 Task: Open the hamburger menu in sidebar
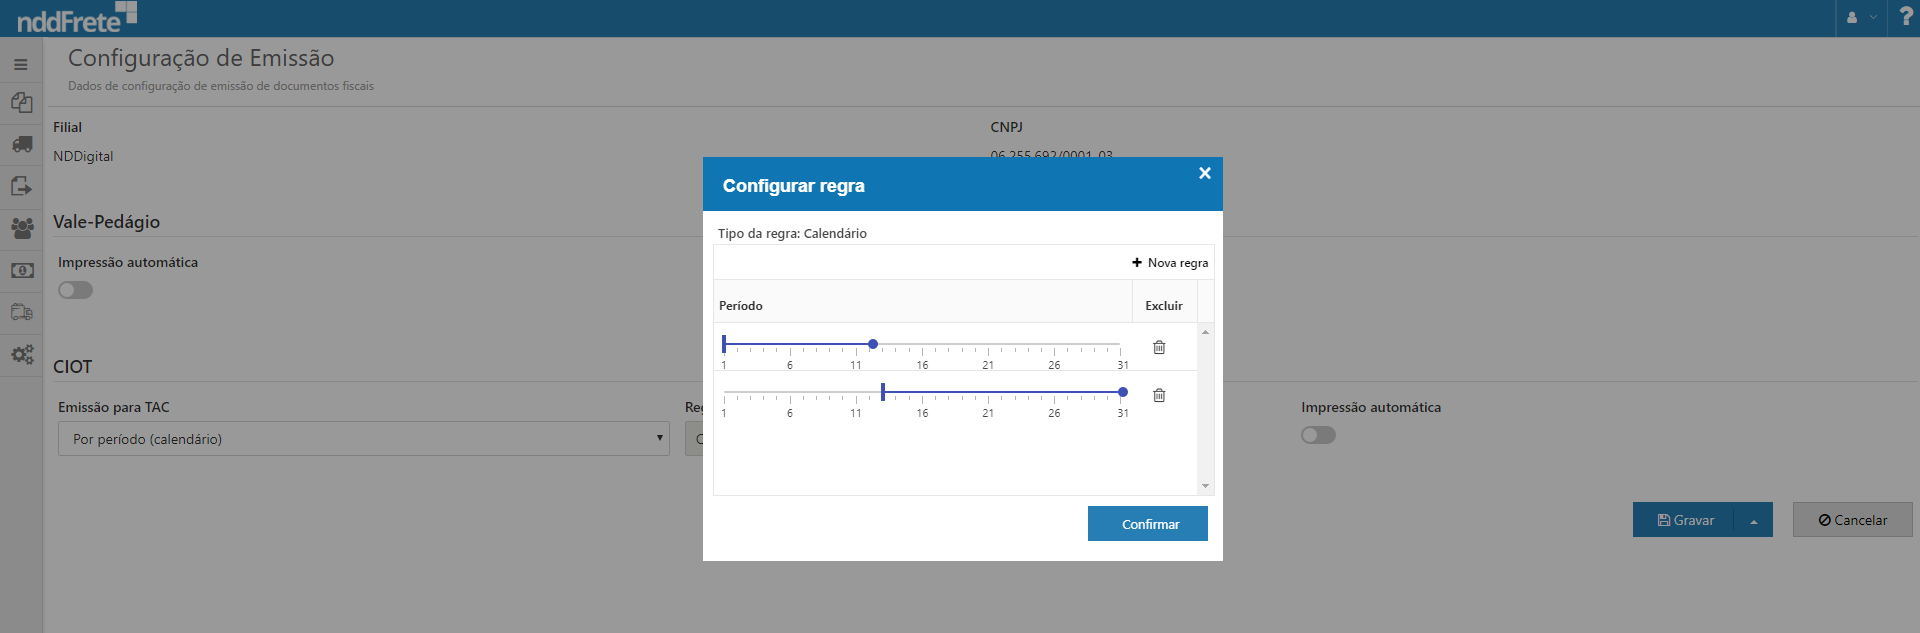click(x=21, y=65)
